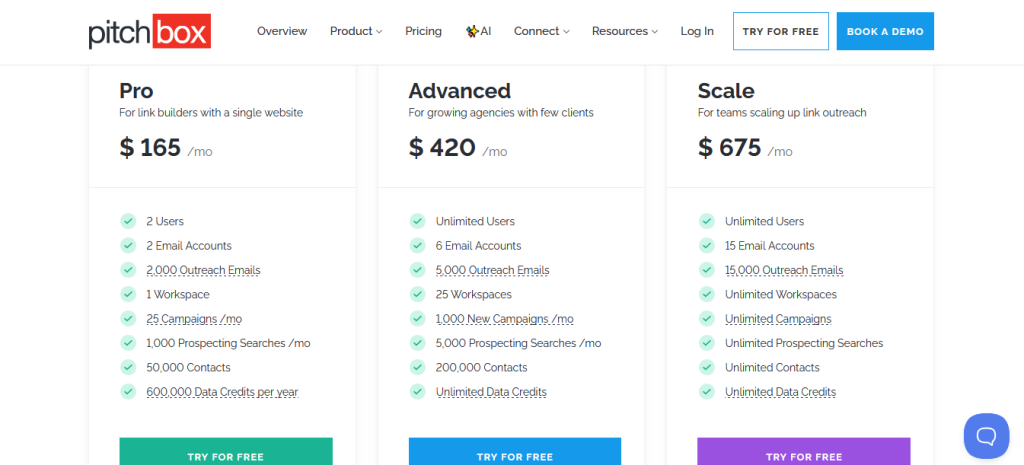Viewport: 1024px width, 465px height.
Task: Click the Advanced plan heading
Action: (460, 90)
